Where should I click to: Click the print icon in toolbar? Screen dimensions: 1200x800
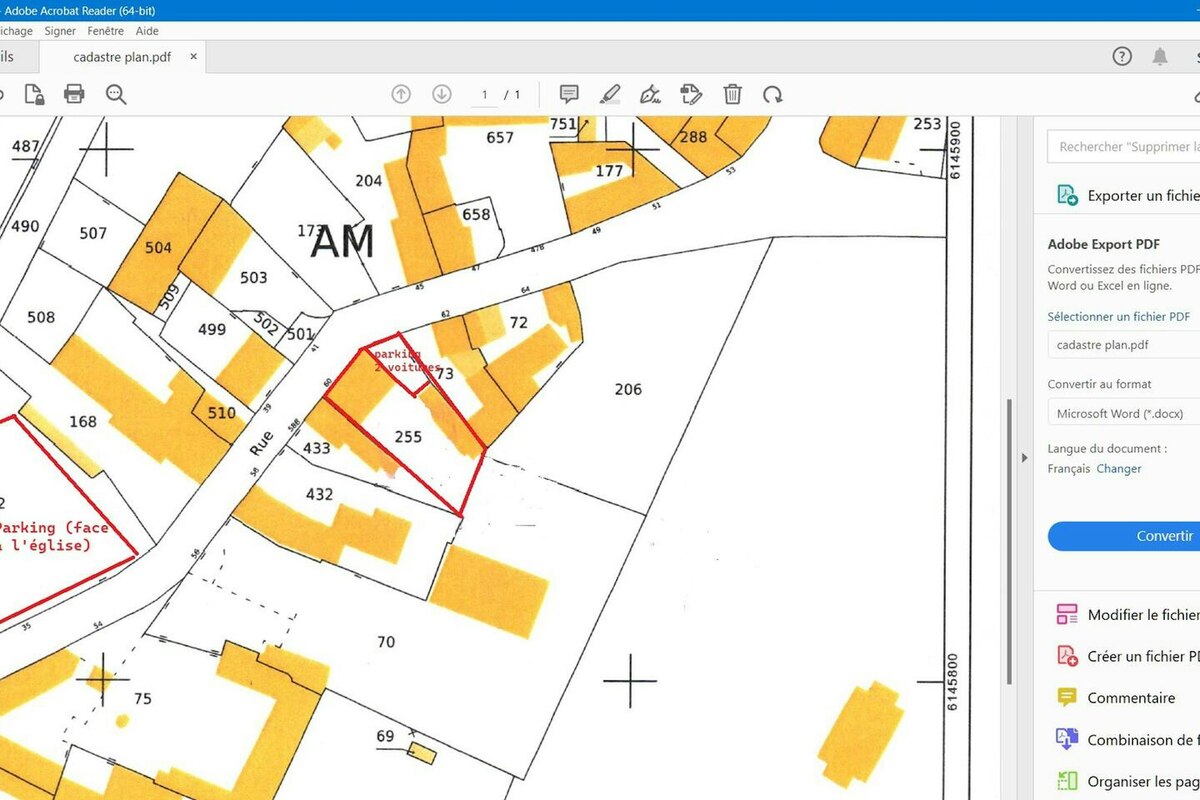click(x=74, y=95)
